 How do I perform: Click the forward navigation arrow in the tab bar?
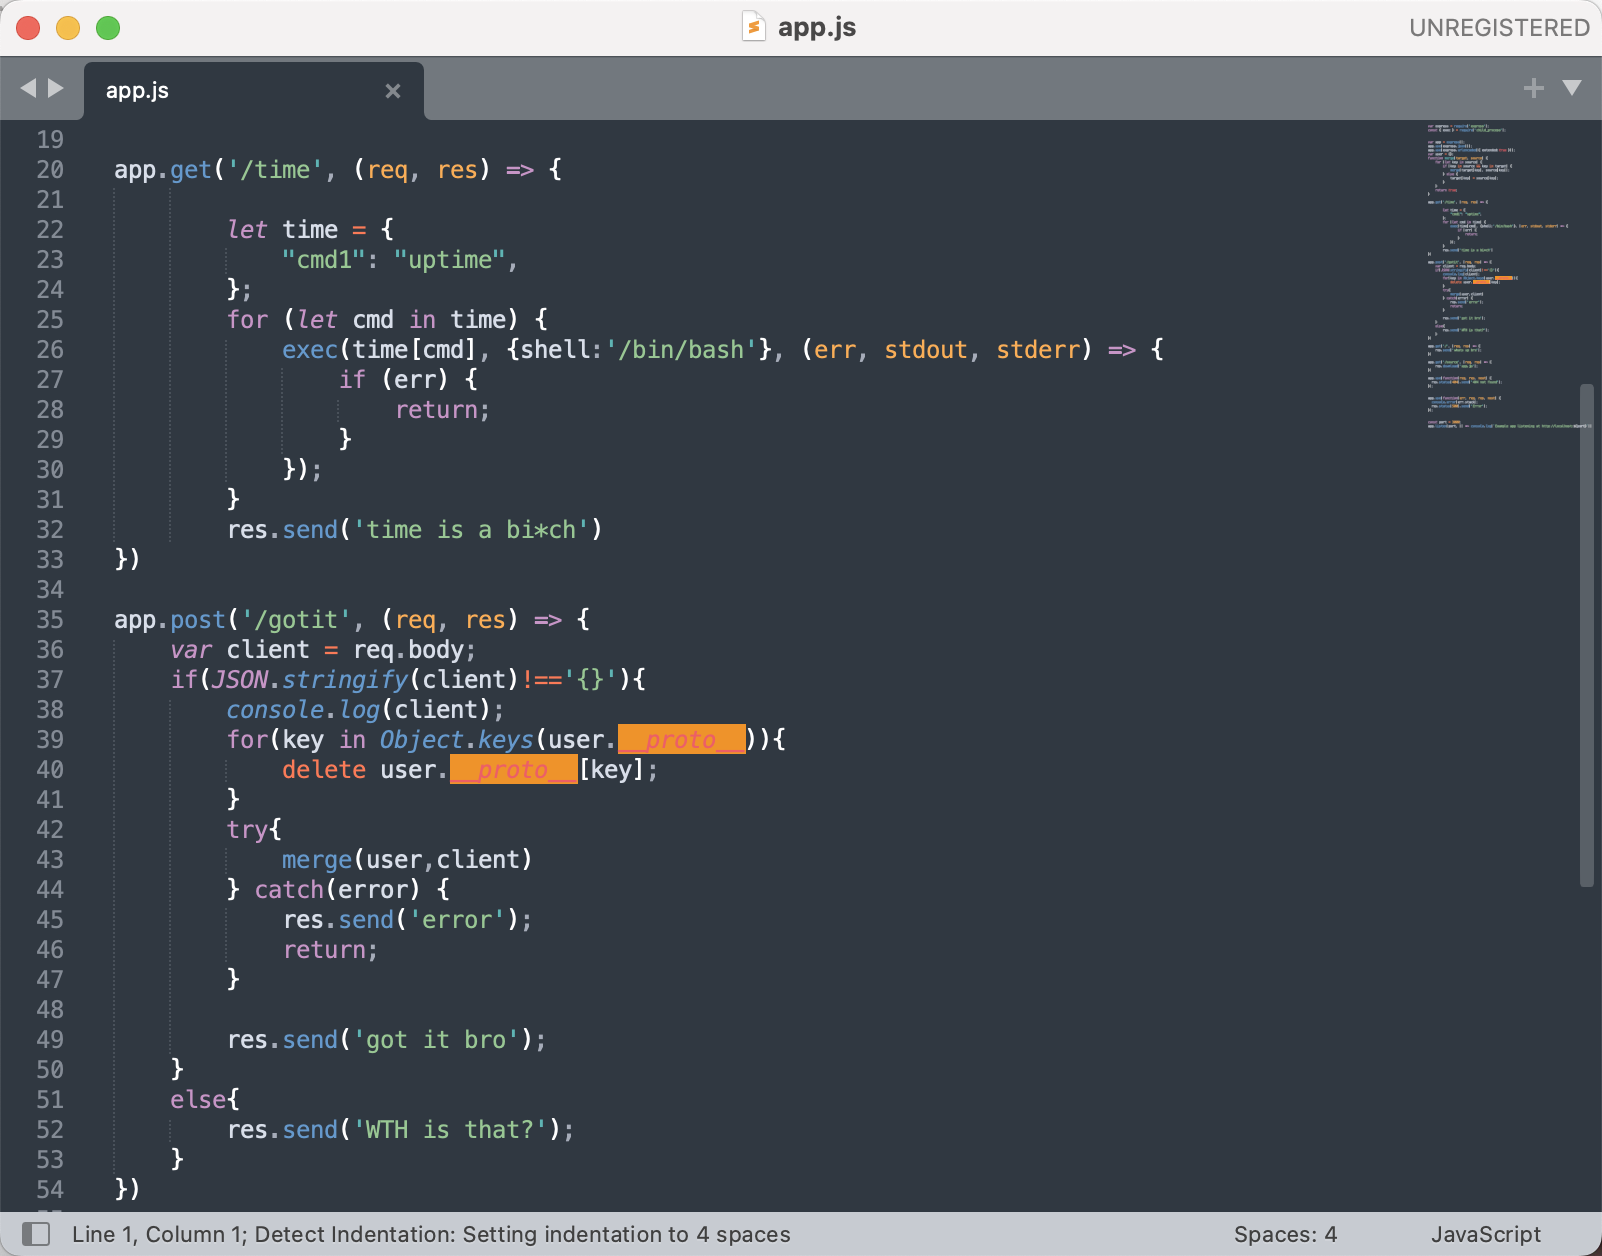click(x=56, y=88)
